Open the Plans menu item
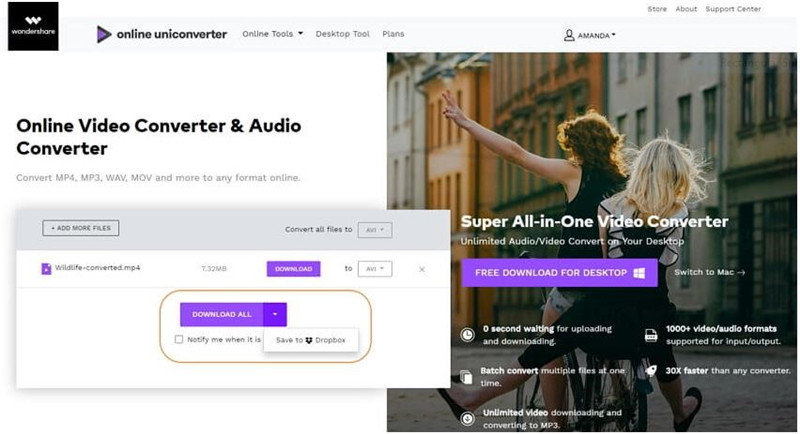This screenshot has height=434, width=800. tap(393, 34)
